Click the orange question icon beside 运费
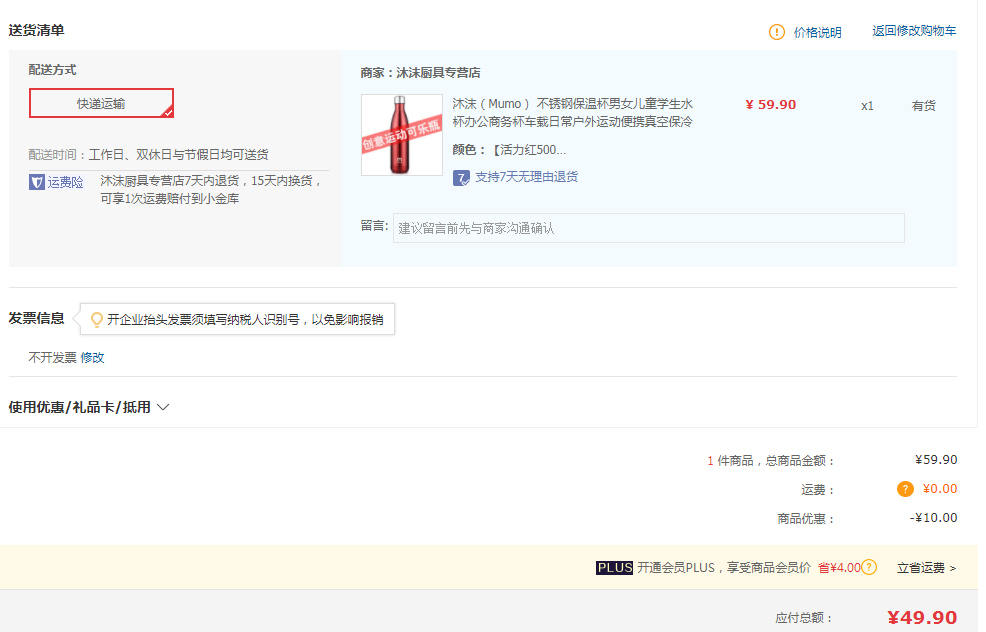The height and width of the screenshot is (632, 986). pyautogui.click(x=905, y=489)
